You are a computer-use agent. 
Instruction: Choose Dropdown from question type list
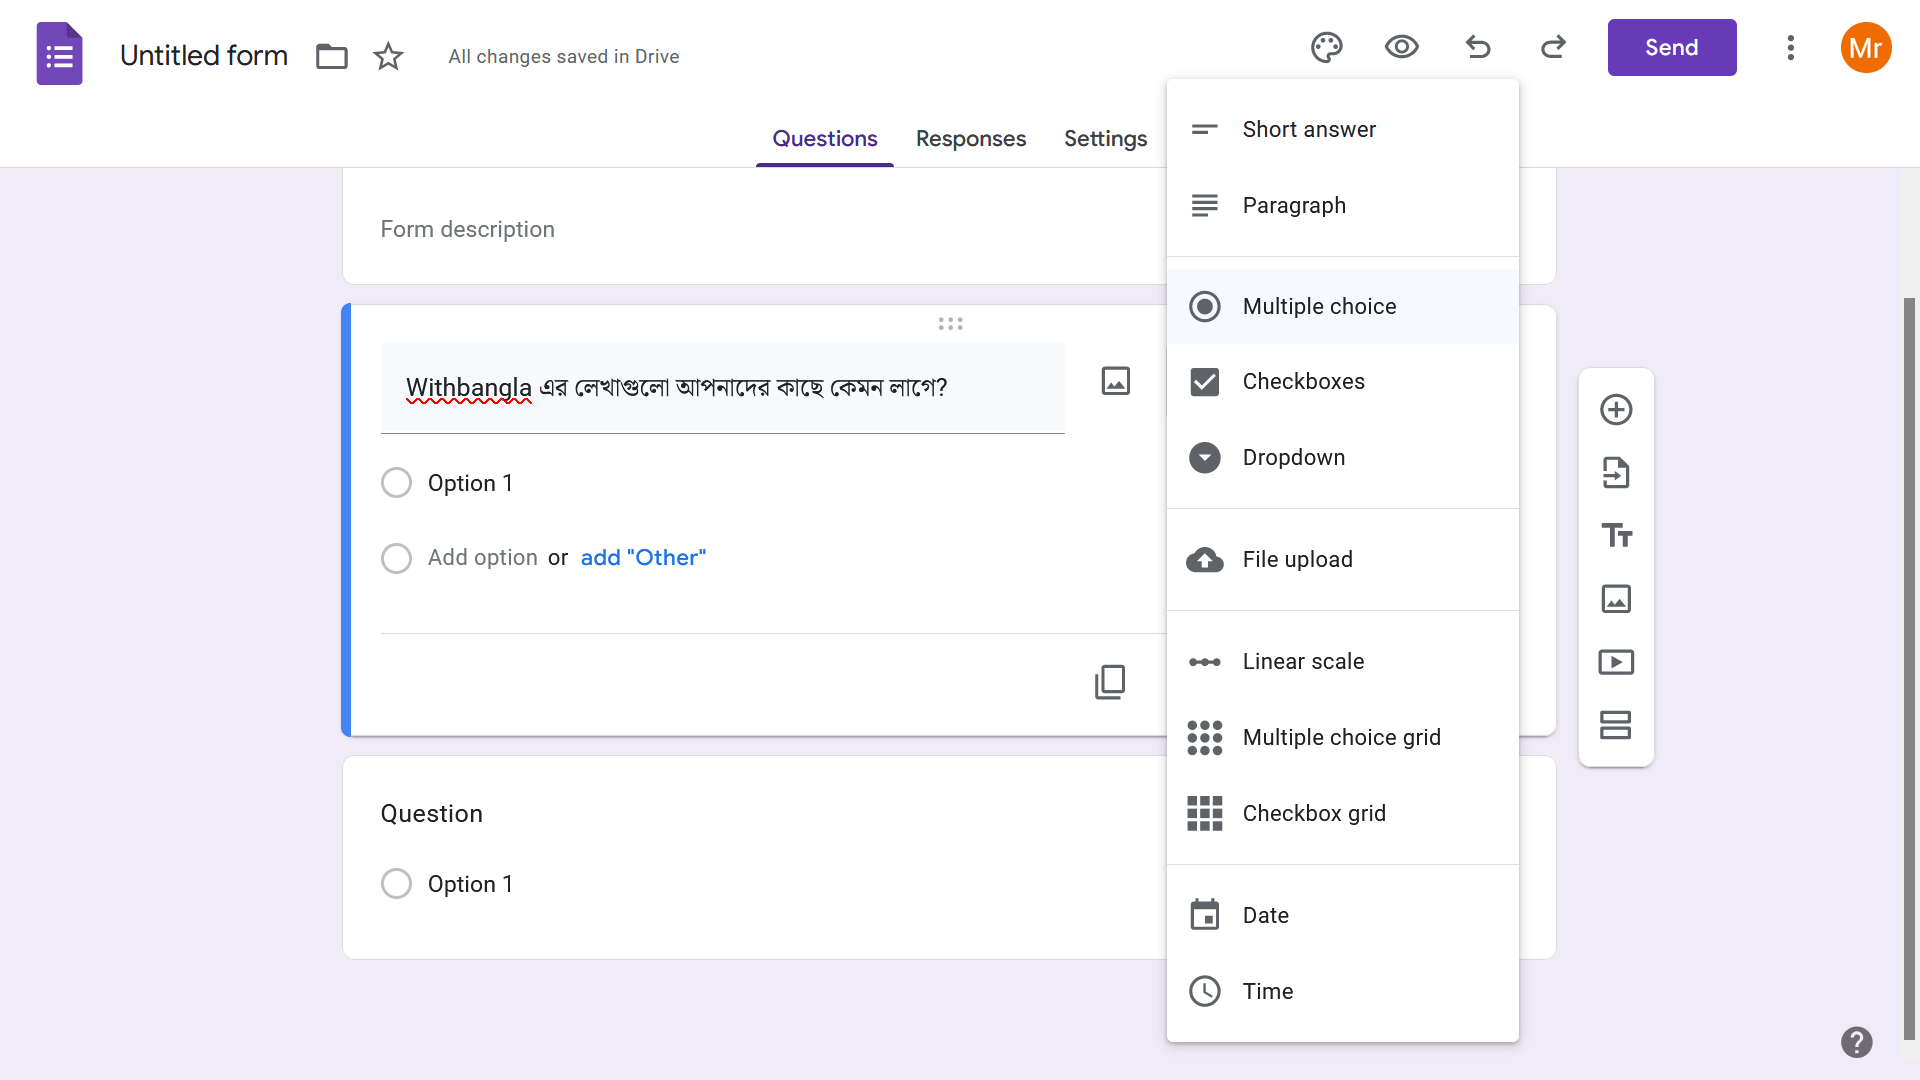[1293, 458]
